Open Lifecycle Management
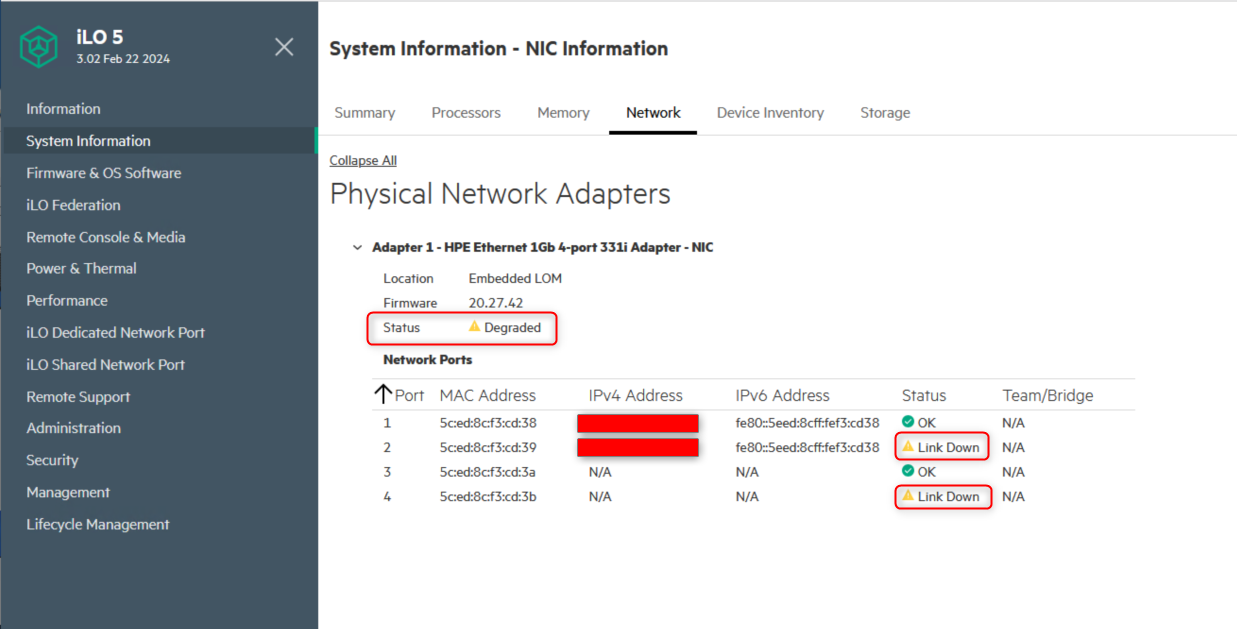1237x629 pixels. pyautogui.click(x=98, y=524)
